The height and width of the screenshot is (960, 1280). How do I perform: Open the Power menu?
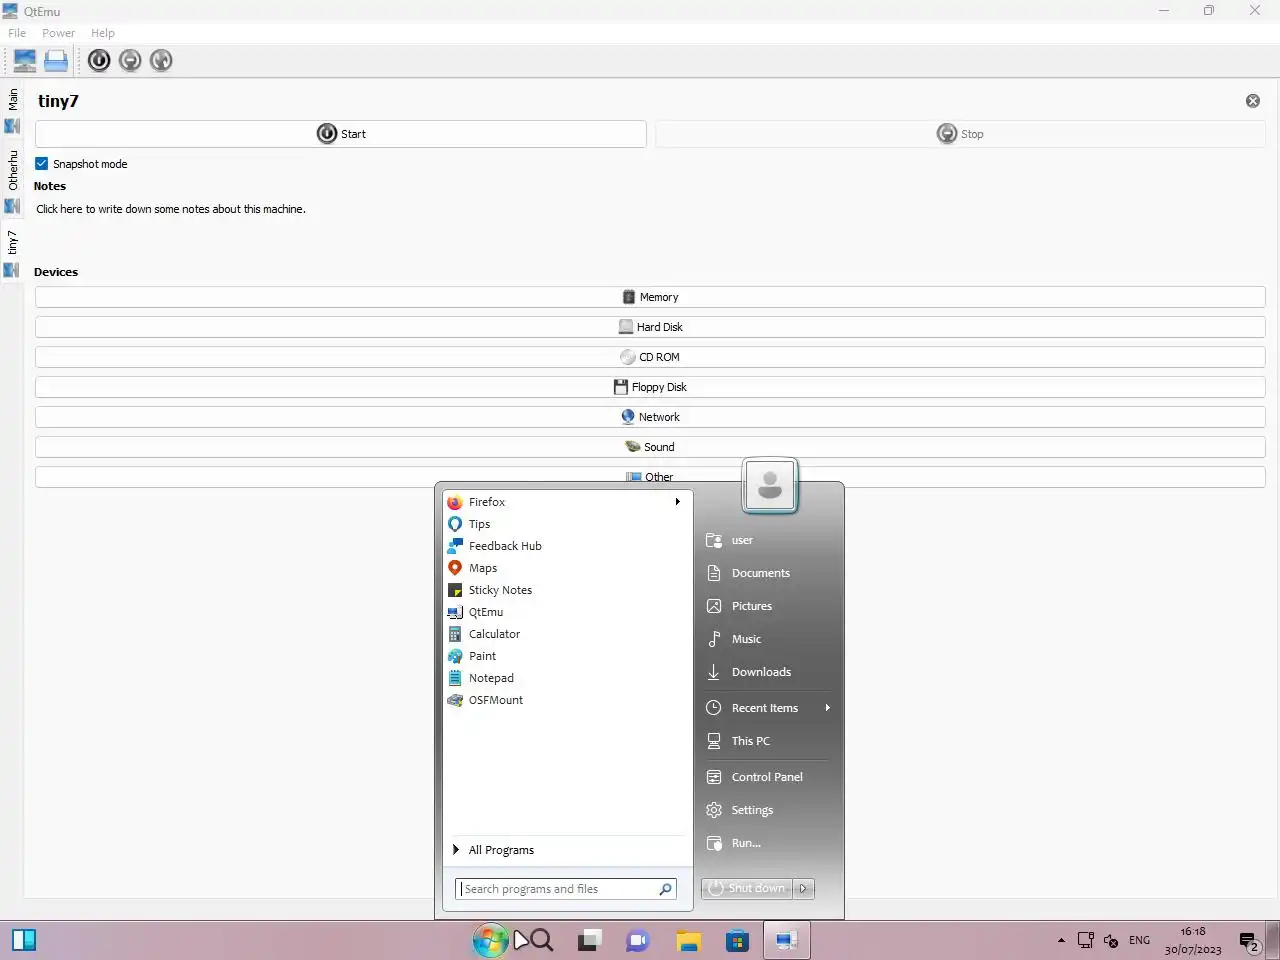(x=58, y=33)
